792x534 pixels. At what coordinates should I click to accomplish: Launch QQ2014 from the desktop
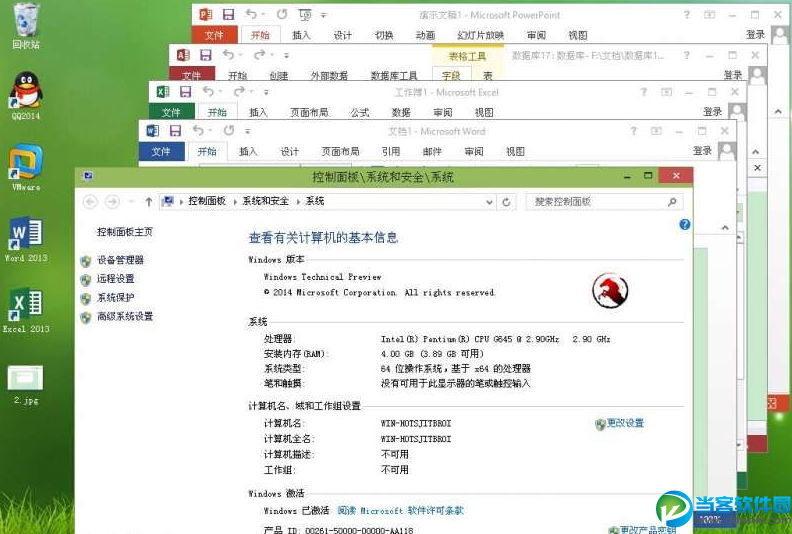[26, 96]
